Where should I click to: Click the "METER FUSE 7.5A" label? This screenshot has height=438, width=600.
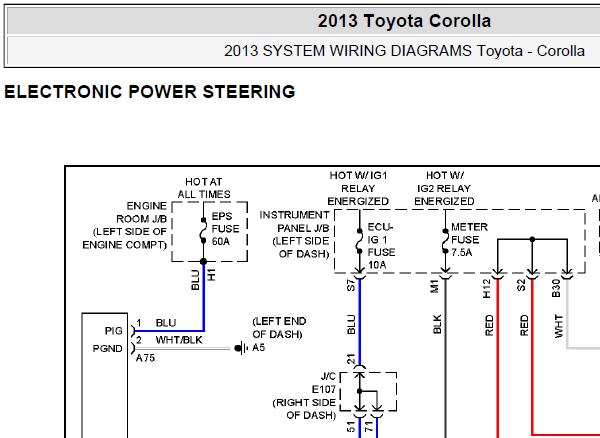(x=470, y=240)
